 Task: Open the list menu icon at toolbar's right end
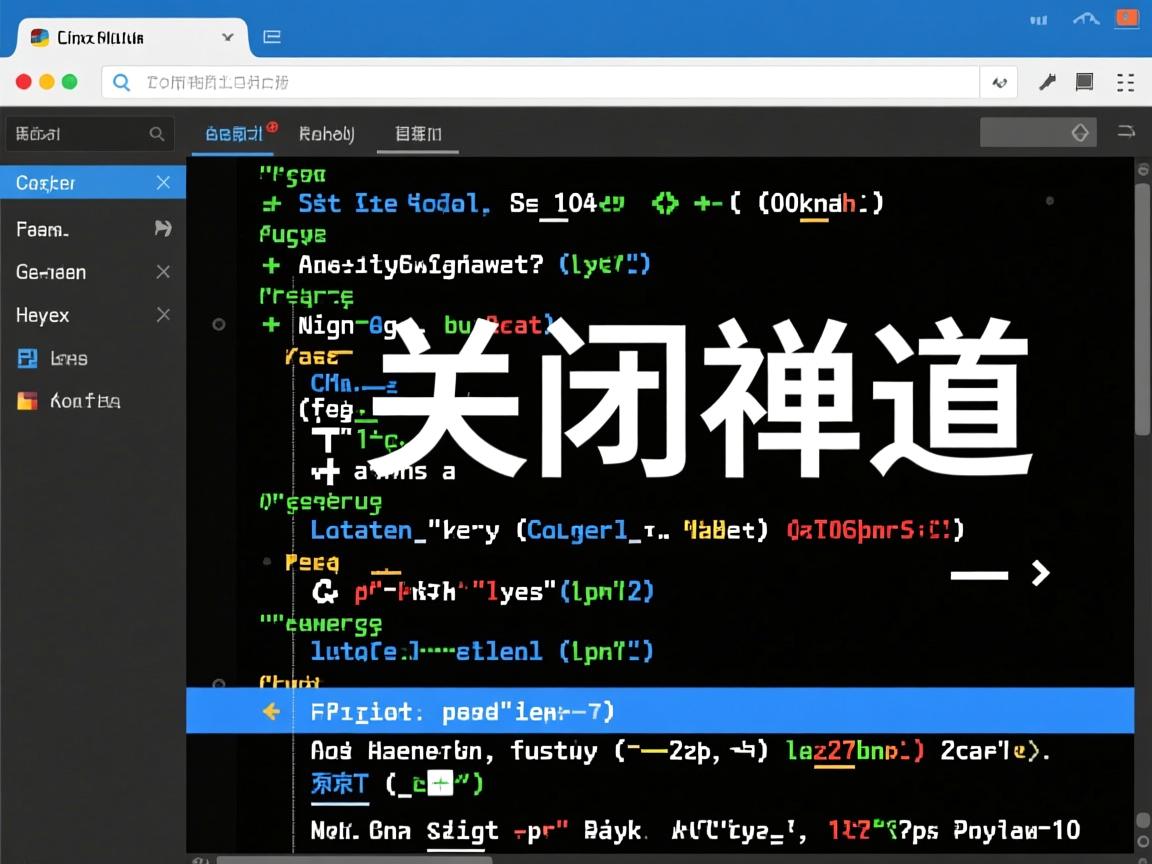(x=1123, y=82)
